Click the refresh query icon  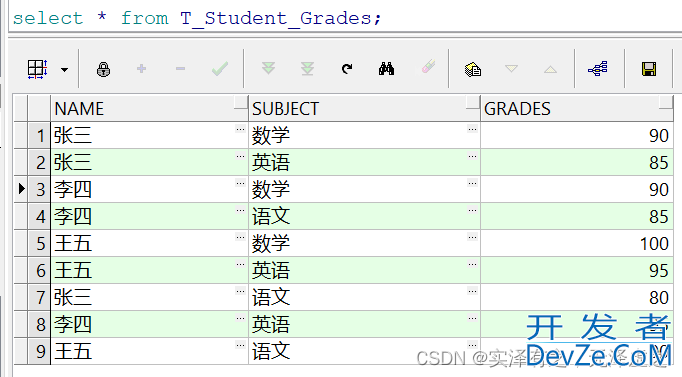pos(347,69)
